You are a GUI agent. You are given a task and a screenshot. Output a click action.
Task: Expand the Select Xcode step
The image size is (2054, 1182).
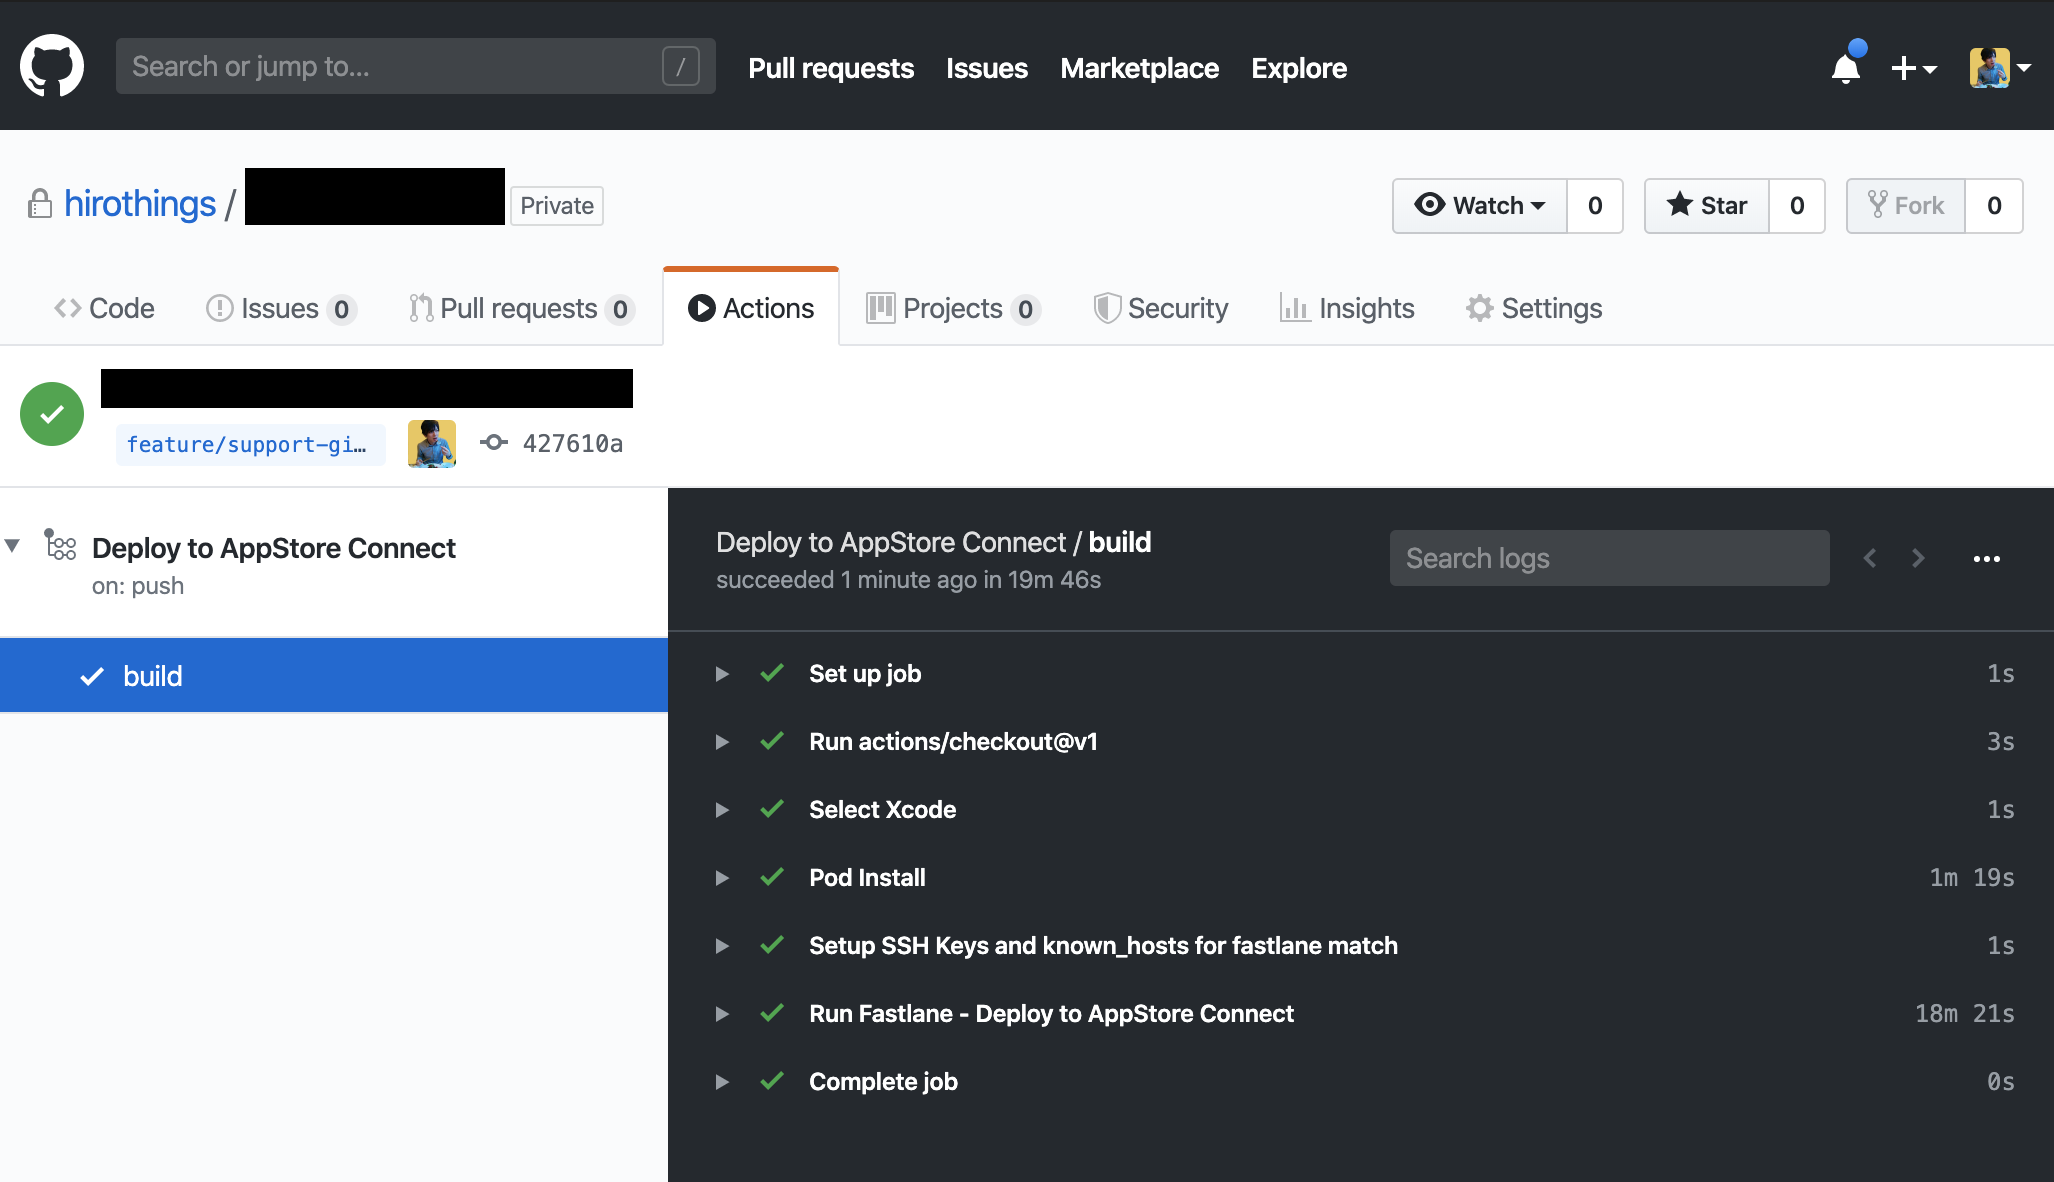tap(722, 810)
